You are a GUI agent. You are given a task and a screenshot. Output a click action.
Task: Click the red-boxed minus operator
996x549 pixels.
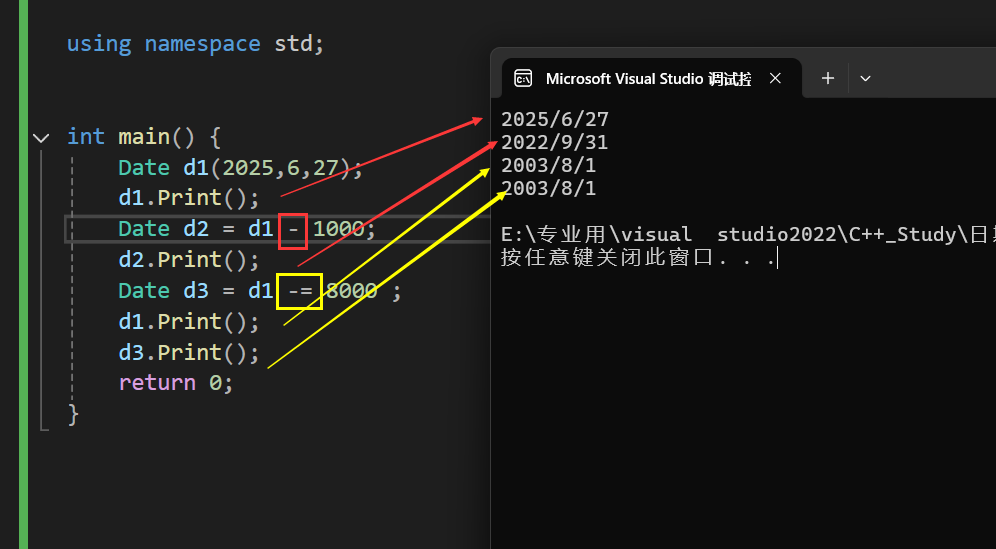[x=292, y=229]
